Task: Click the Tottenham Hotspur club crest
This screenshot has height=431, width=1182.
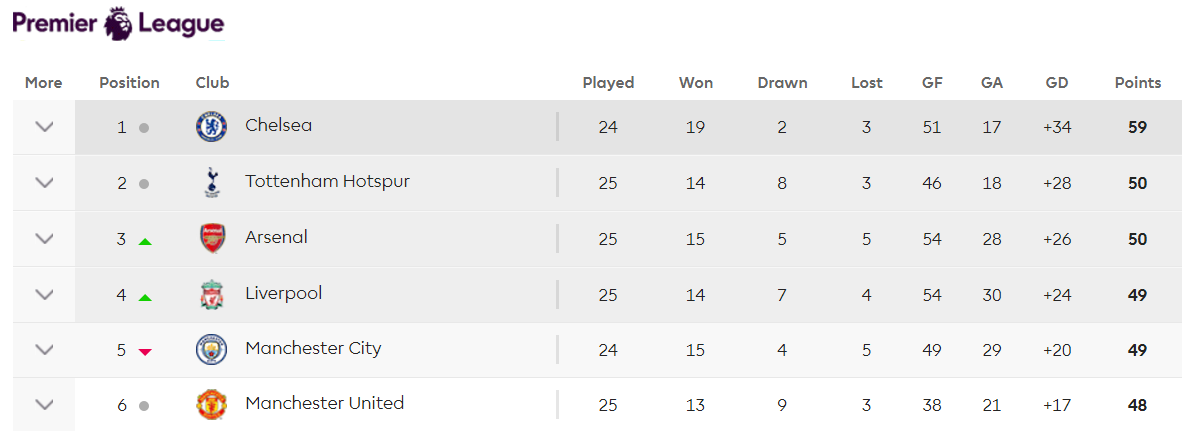Action: point(212,183)
